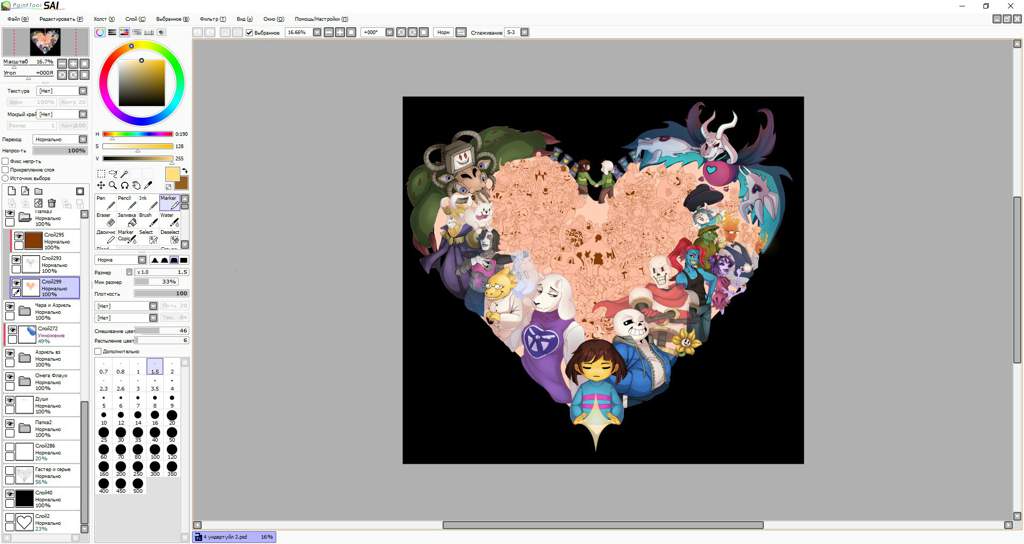
Task: Click zoom-in plus button in top toolbar
Action: click(340, 32)
